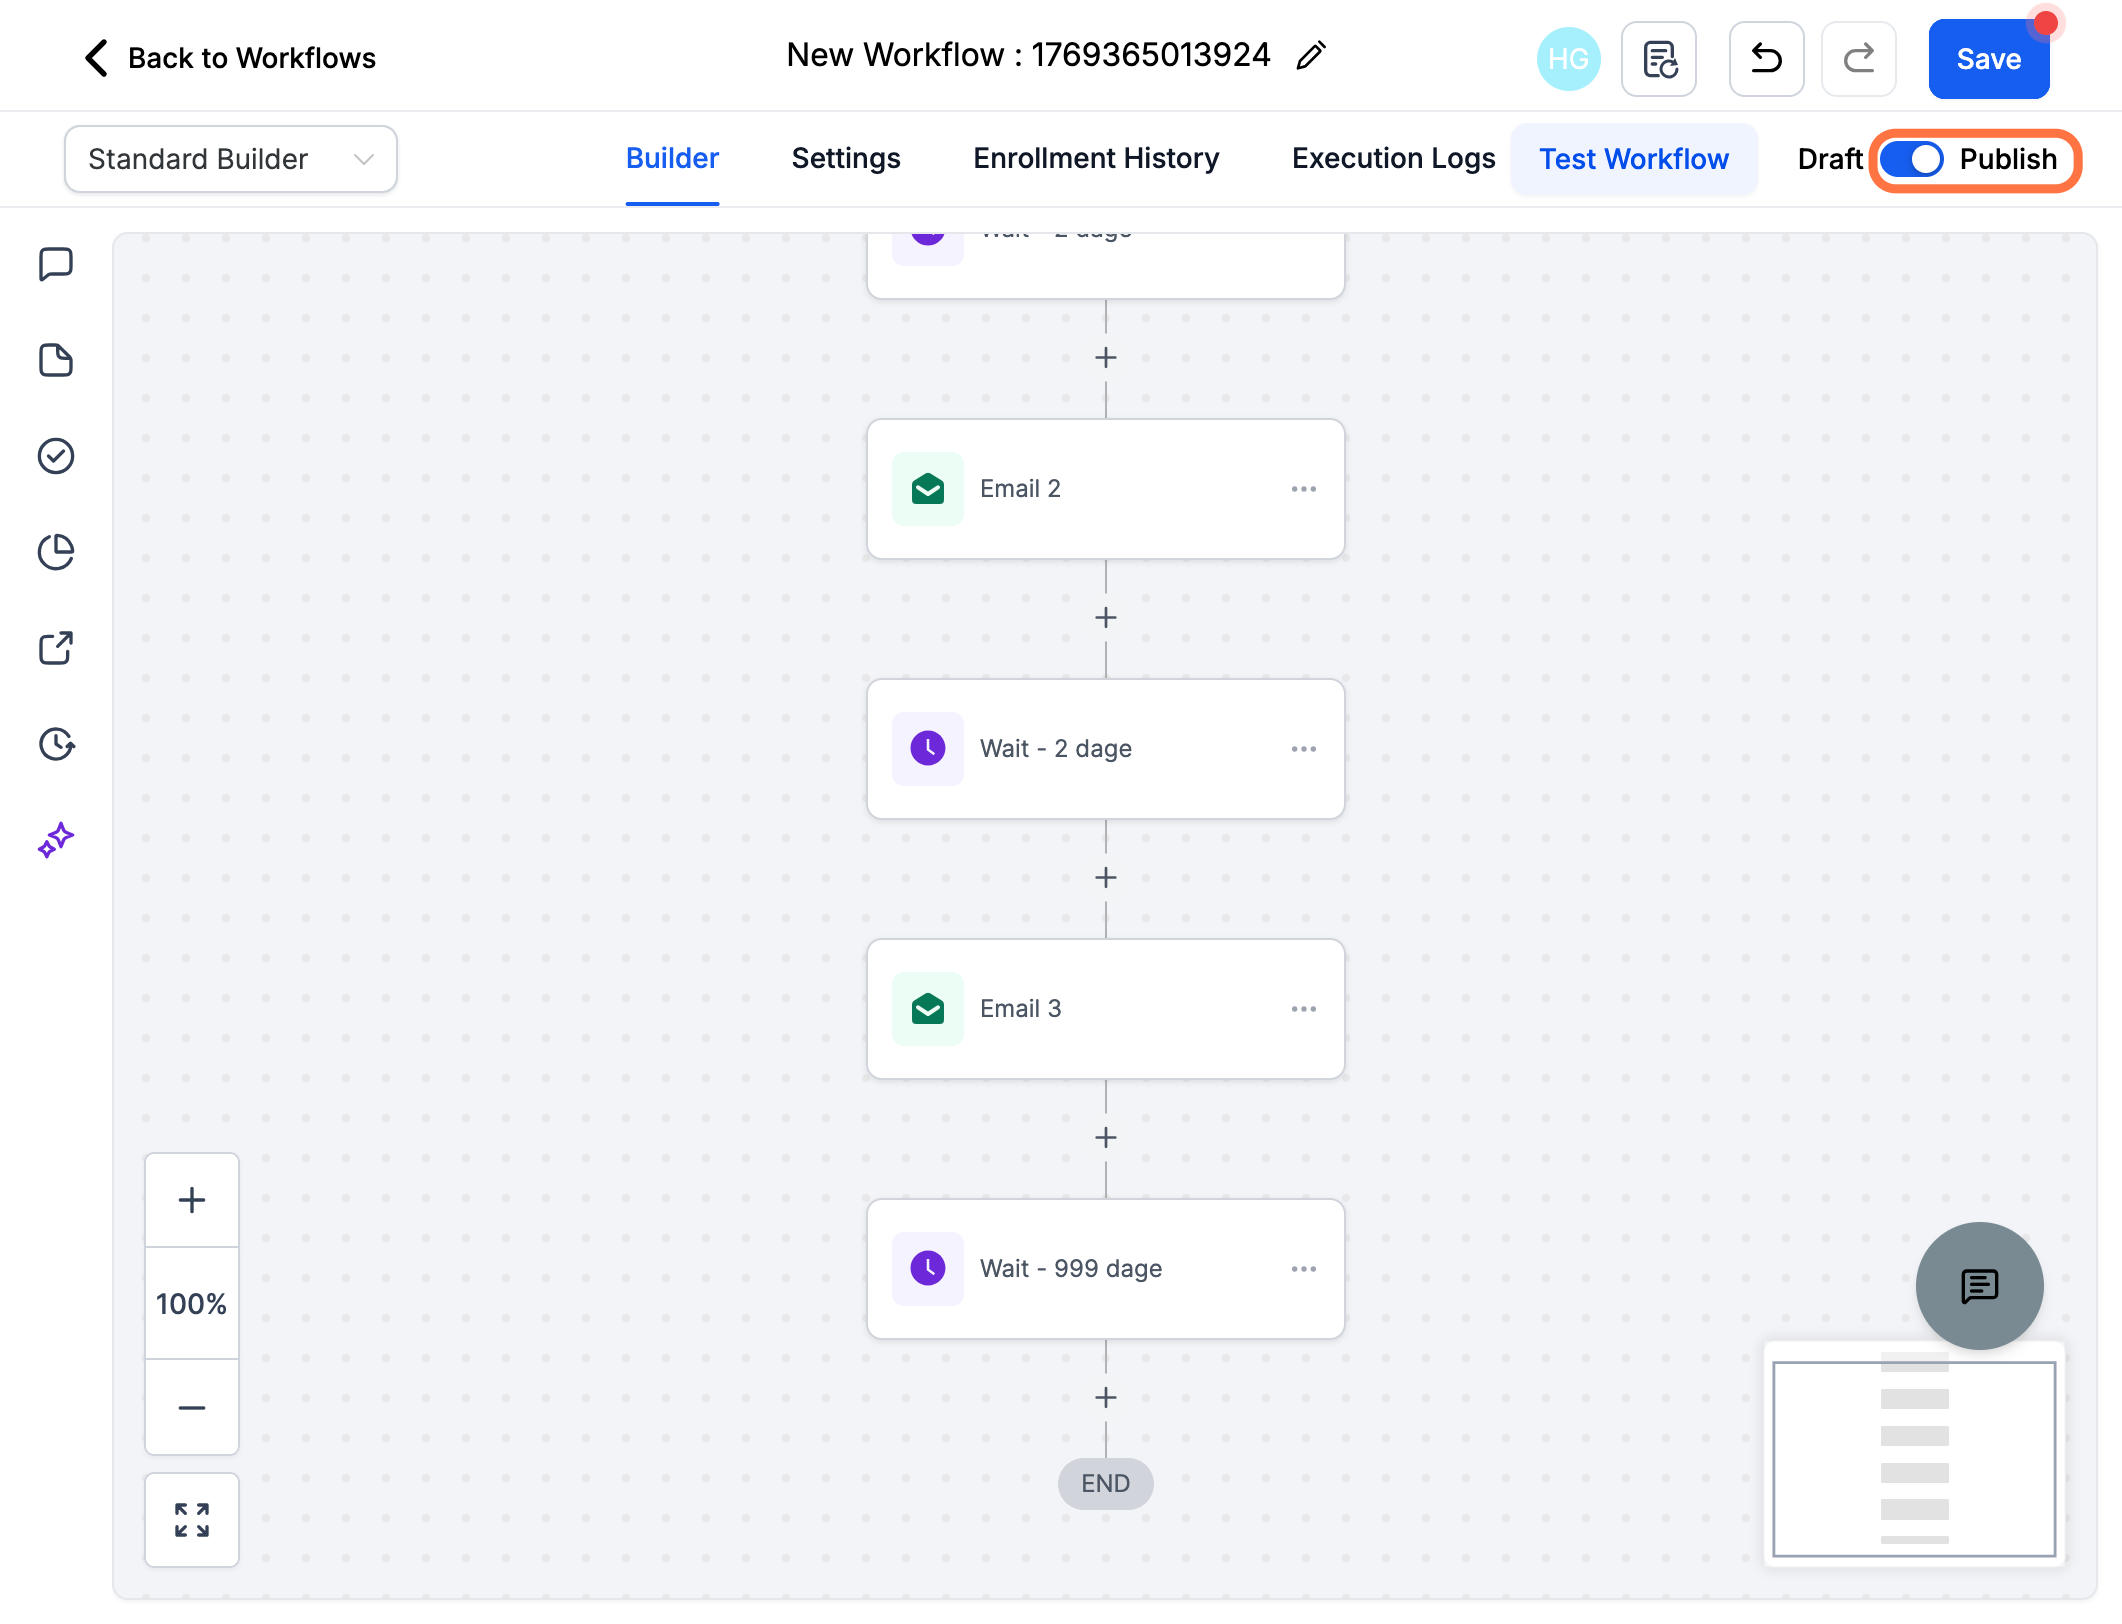Undo the last change

pyautogui.click(x=1767, y=59)
